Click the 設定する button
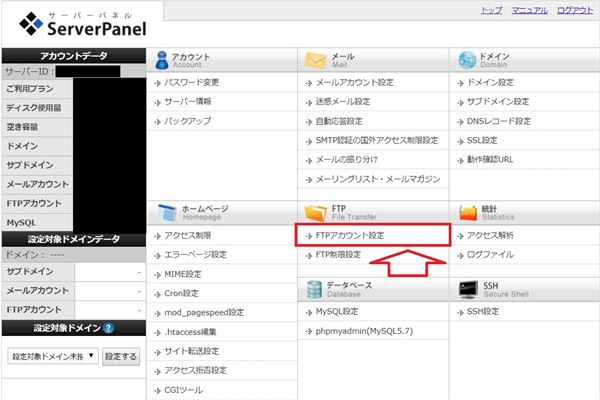 coord(121,356)
